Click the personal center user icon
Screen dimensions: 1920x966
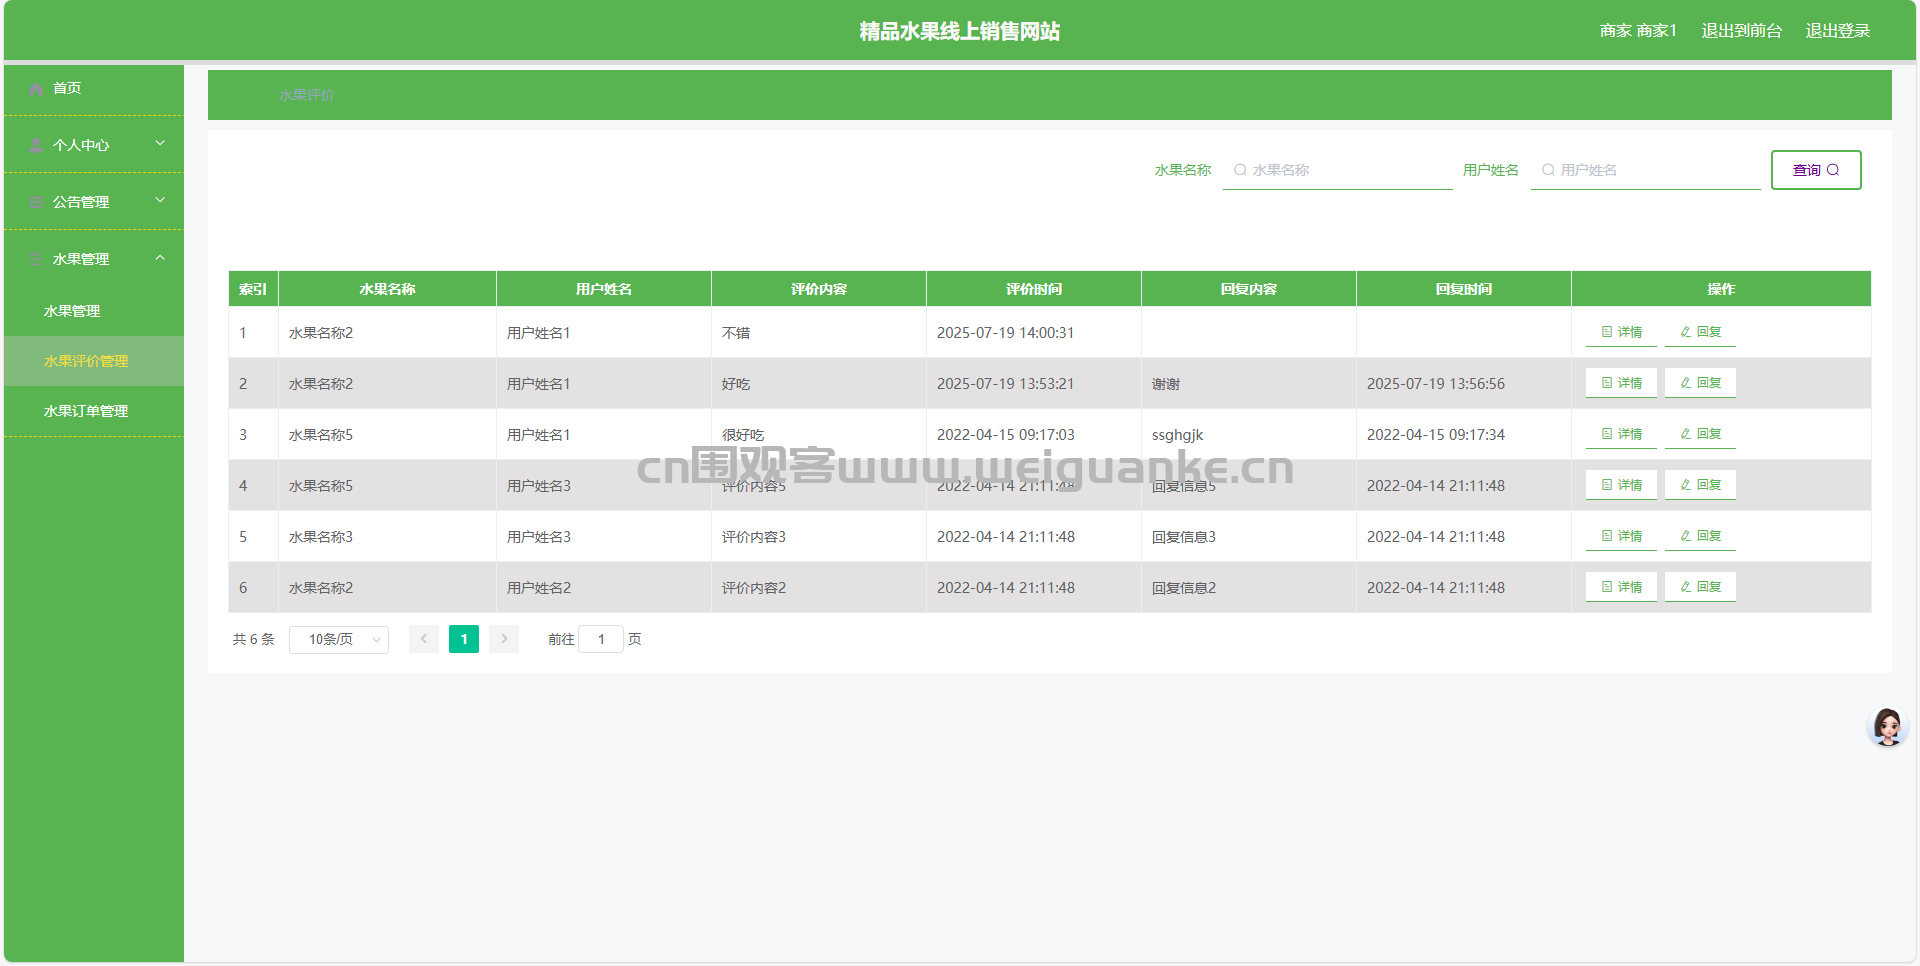click(x=37, y=146)
